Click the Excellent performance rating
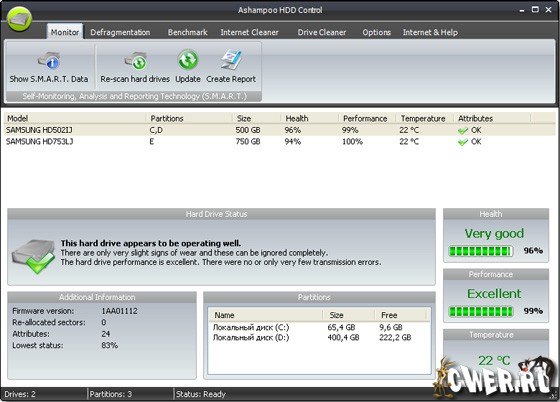Viewport: 560px width, 402px height. (494, 293)
